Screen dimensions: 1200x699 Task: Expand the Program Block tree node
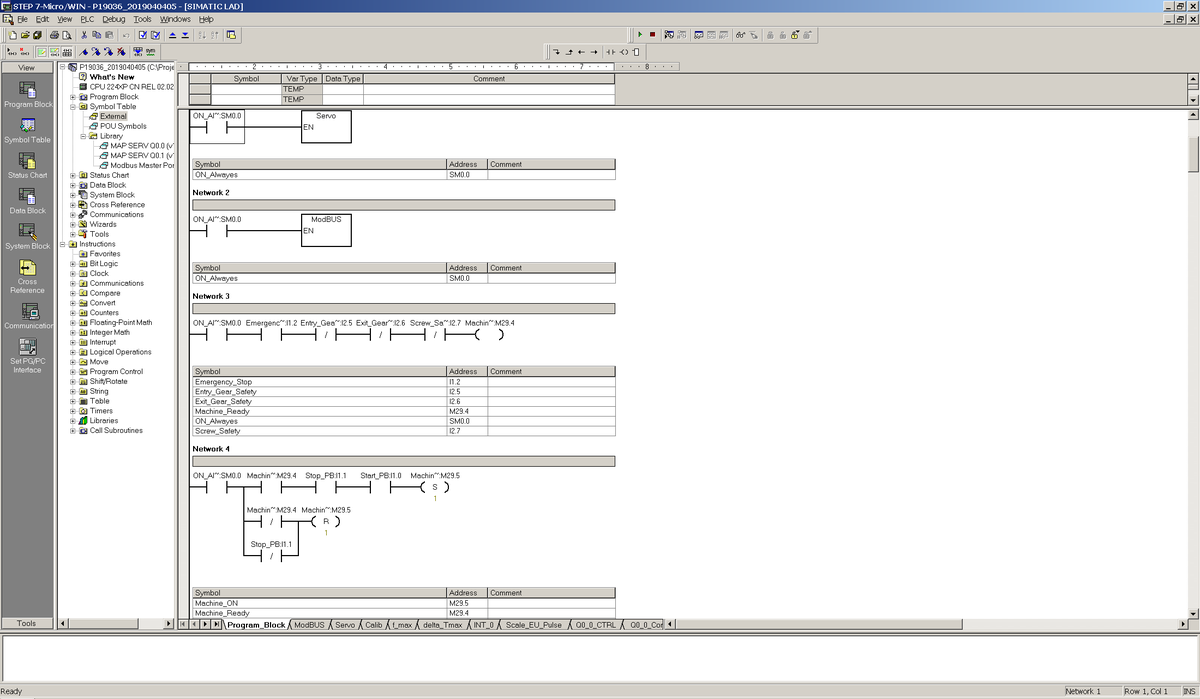pyautogui.click(x=73, y=97)
